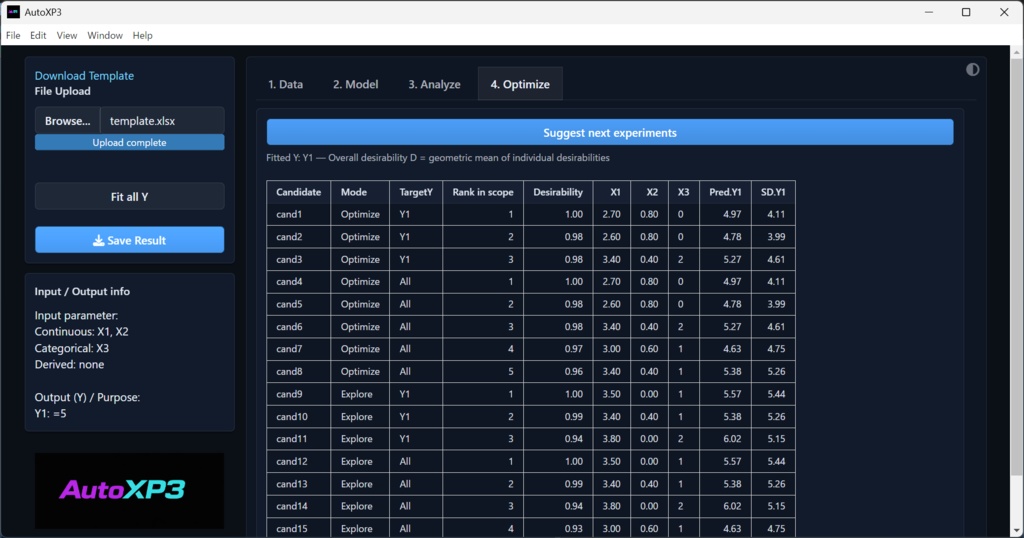Click the template.xlsx file name field
The image size is (1024, 538).
pos(162,121)
